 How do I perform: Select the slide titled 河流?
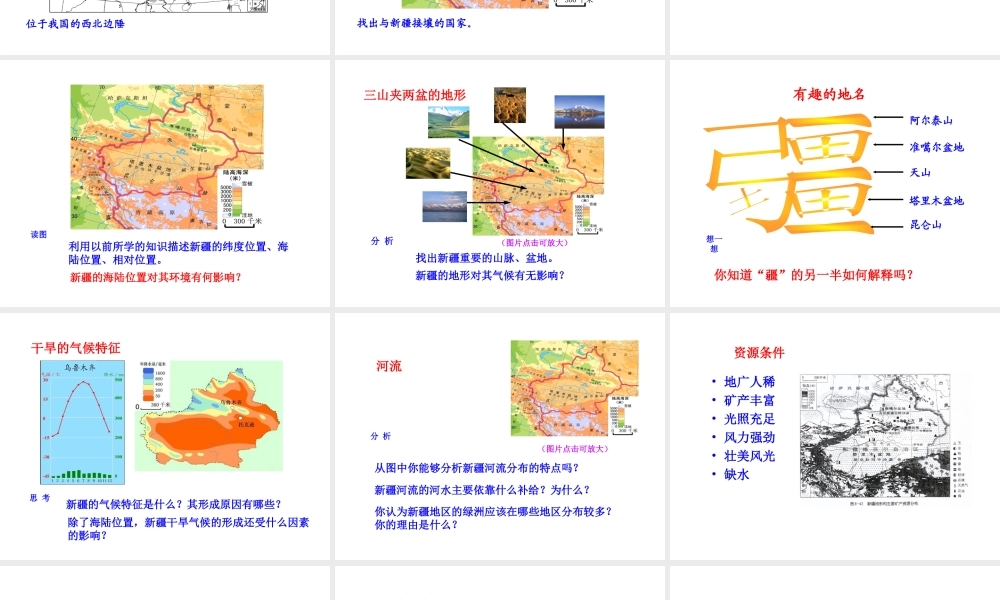click(x=499, y=436)
